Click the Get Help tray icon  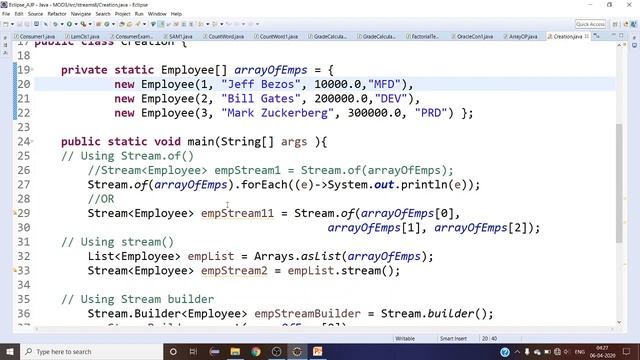coord(505,352)
